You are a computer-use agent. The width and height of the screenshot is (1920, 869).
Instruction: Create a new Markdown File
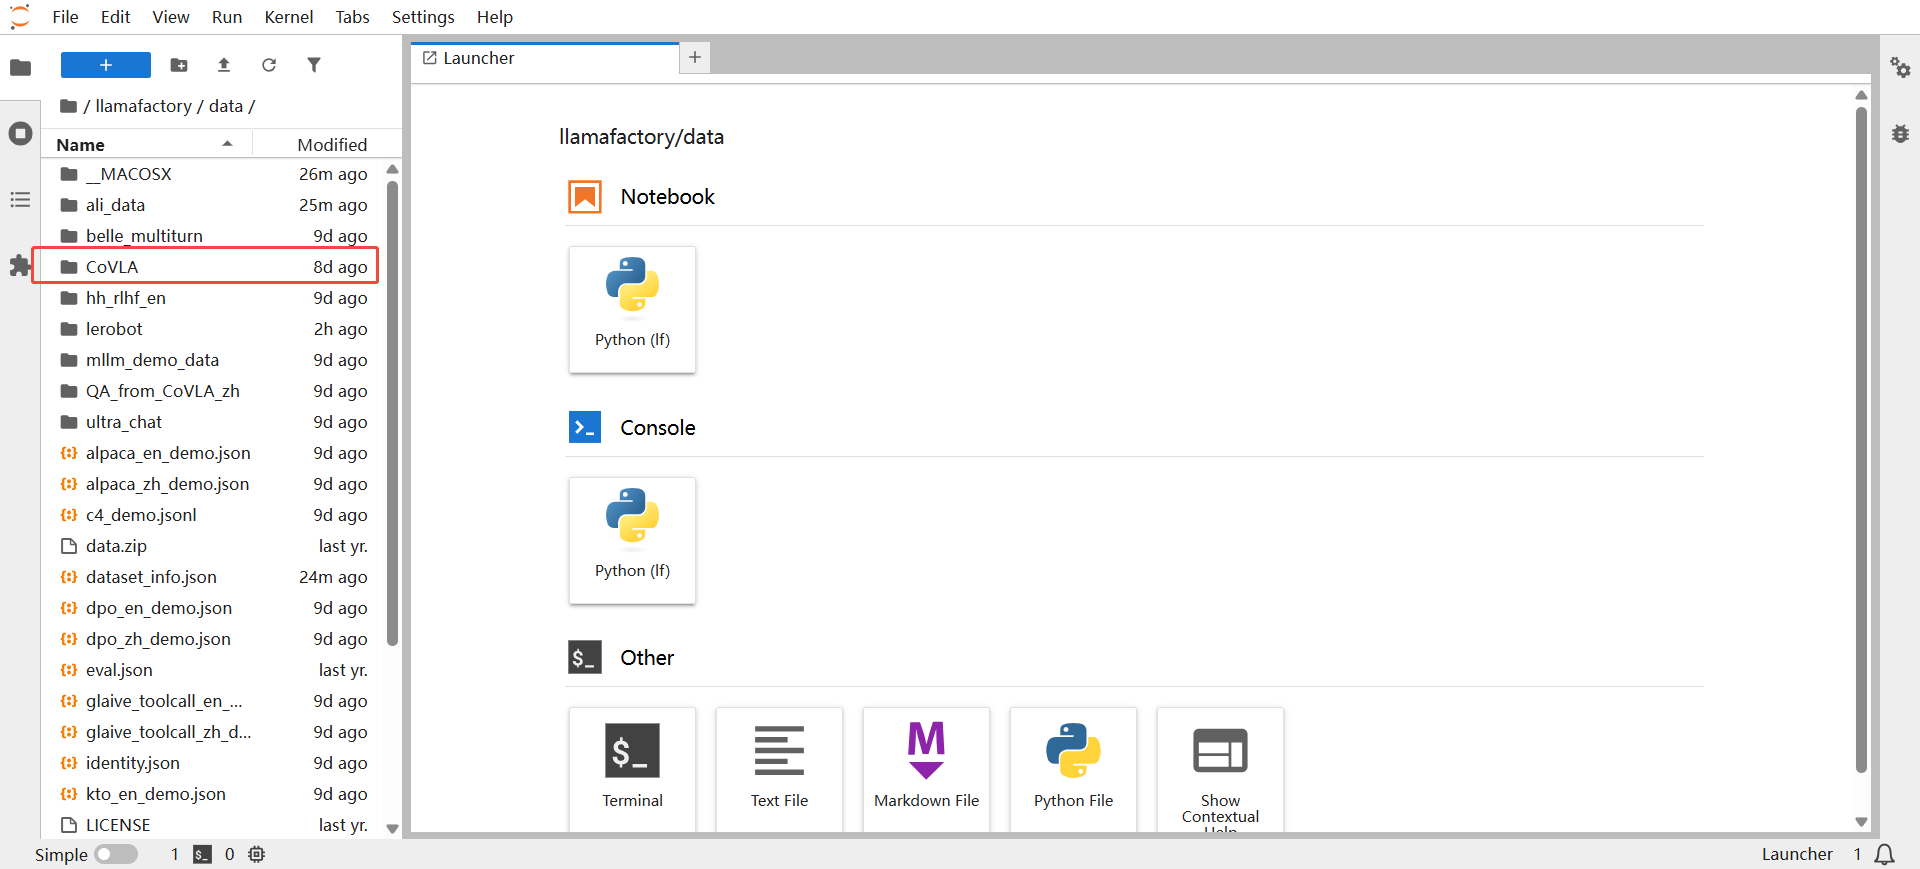(x=926, y=767)
